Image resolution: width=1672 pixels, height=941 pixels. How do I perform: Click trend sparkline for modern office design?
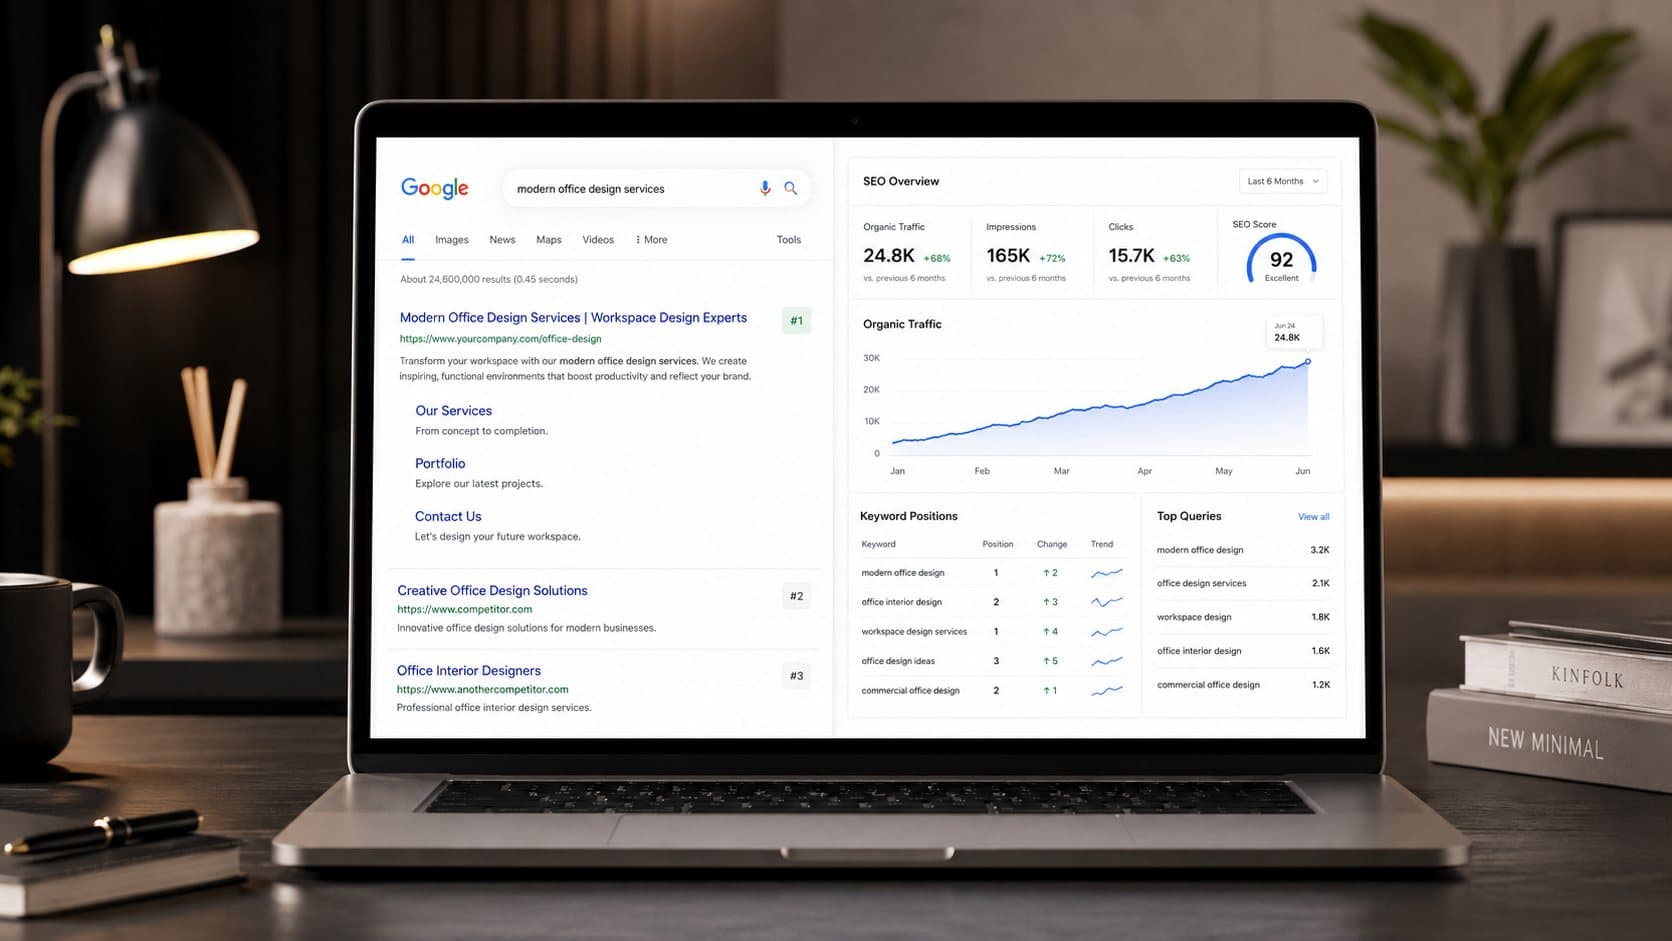pyautogui.click(x=1106, y=573)
